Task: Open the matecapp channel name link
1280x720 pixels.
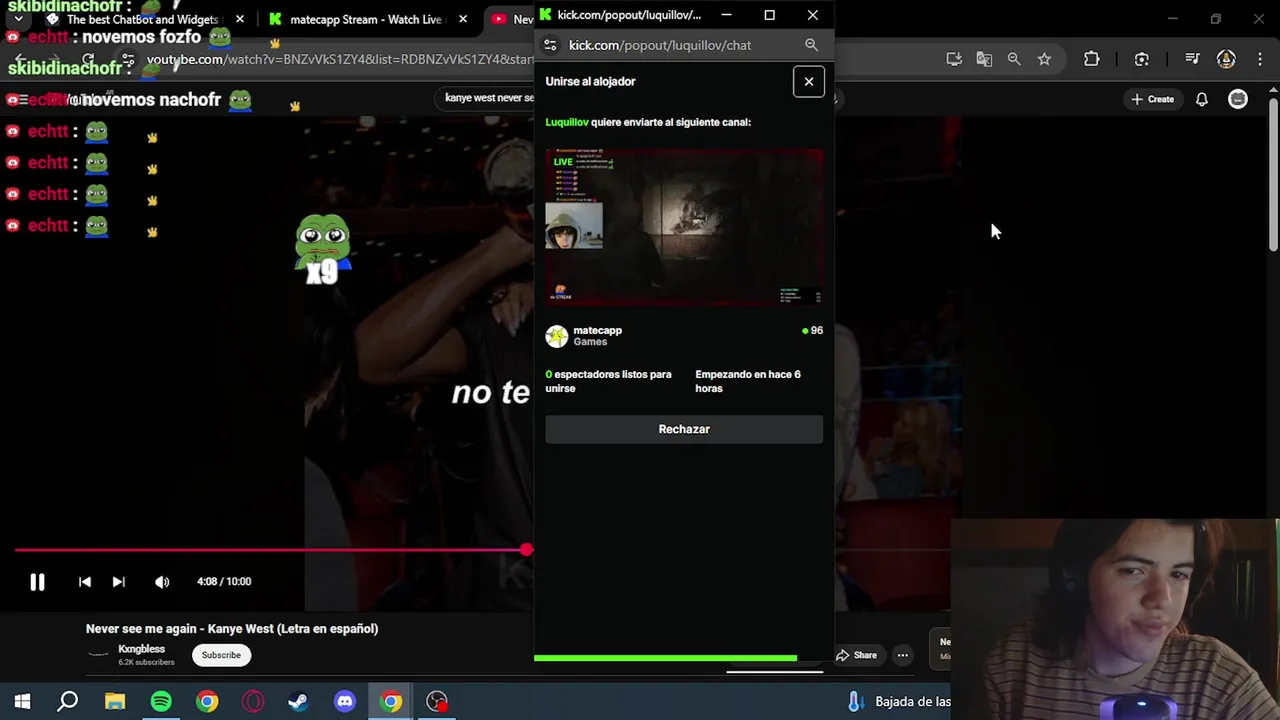Action: tap(597, 330)
